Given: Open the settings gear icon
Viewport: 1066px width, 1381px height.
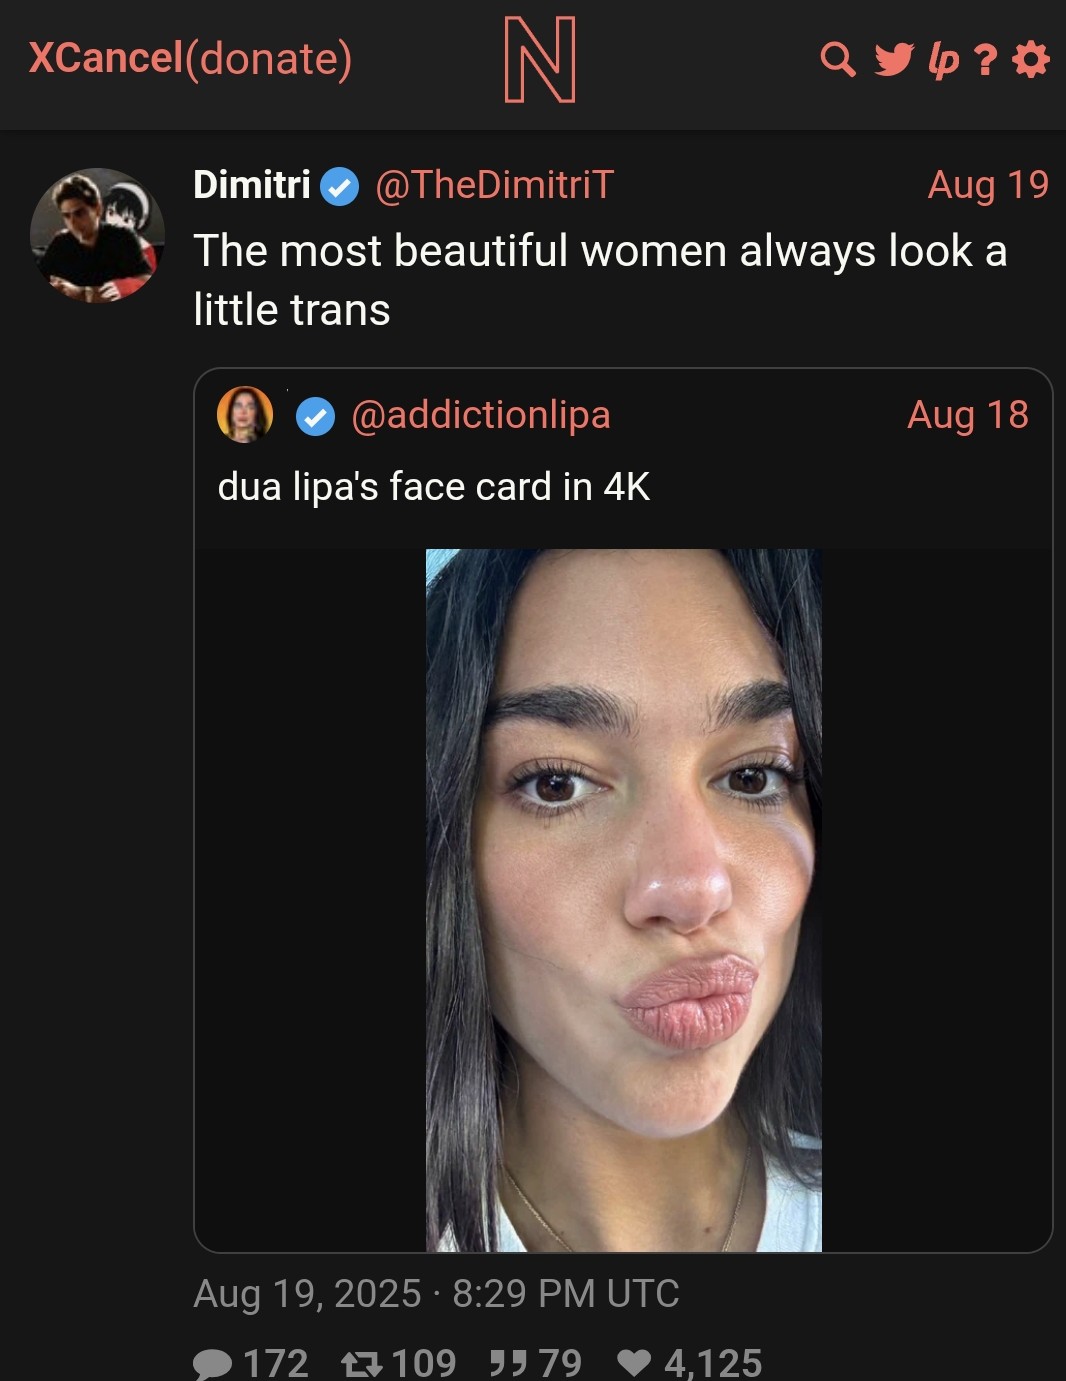Looking at the screenshot, I should click(x=1031, y=60).
